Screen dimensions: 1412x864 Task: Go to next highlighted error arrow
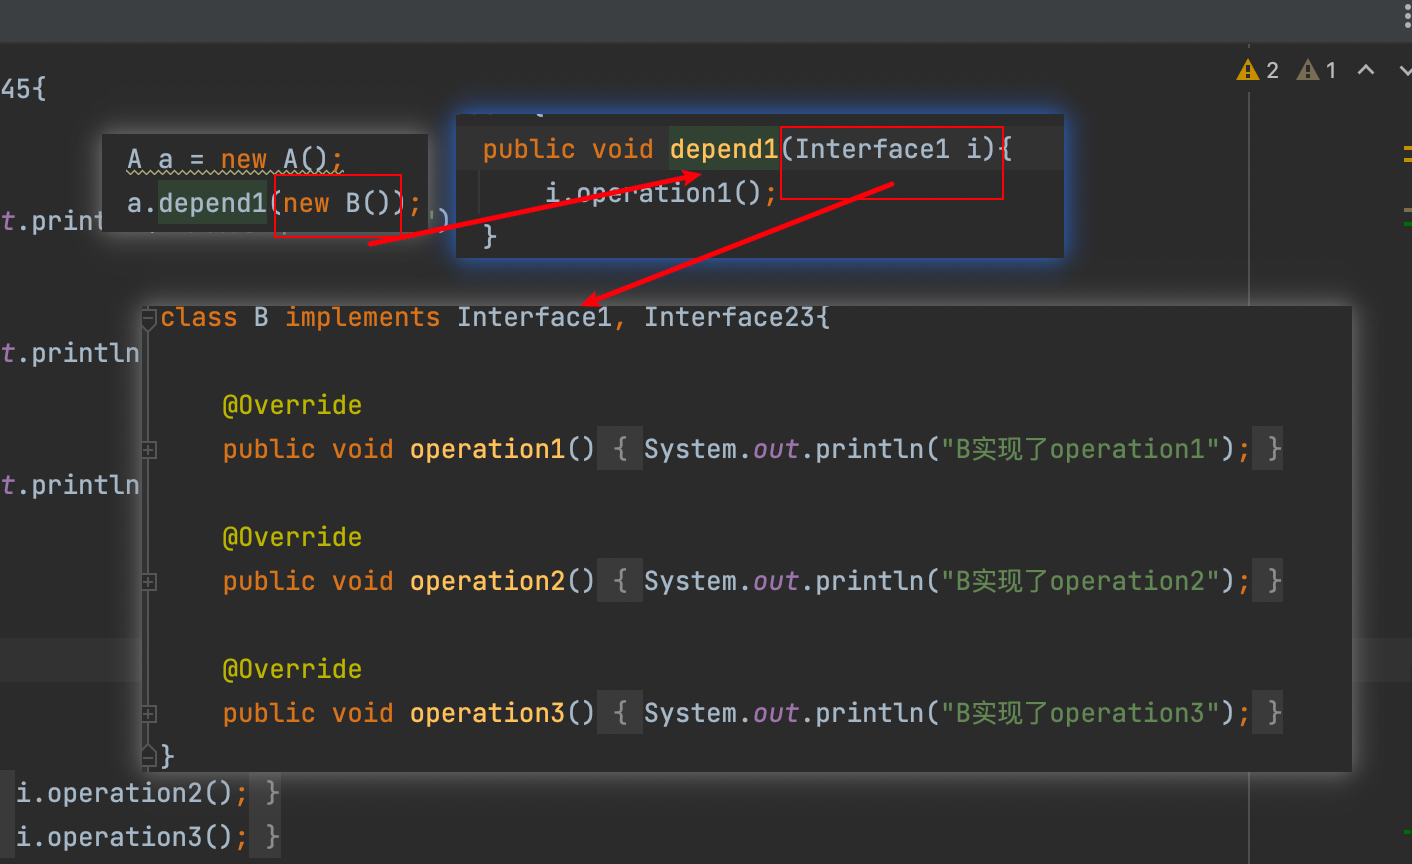click(1406, 70)
